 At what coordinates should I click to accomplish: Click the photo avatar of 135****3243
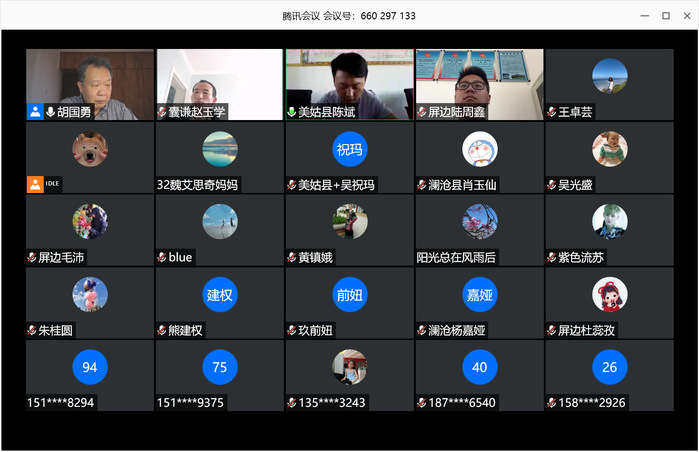350,367
